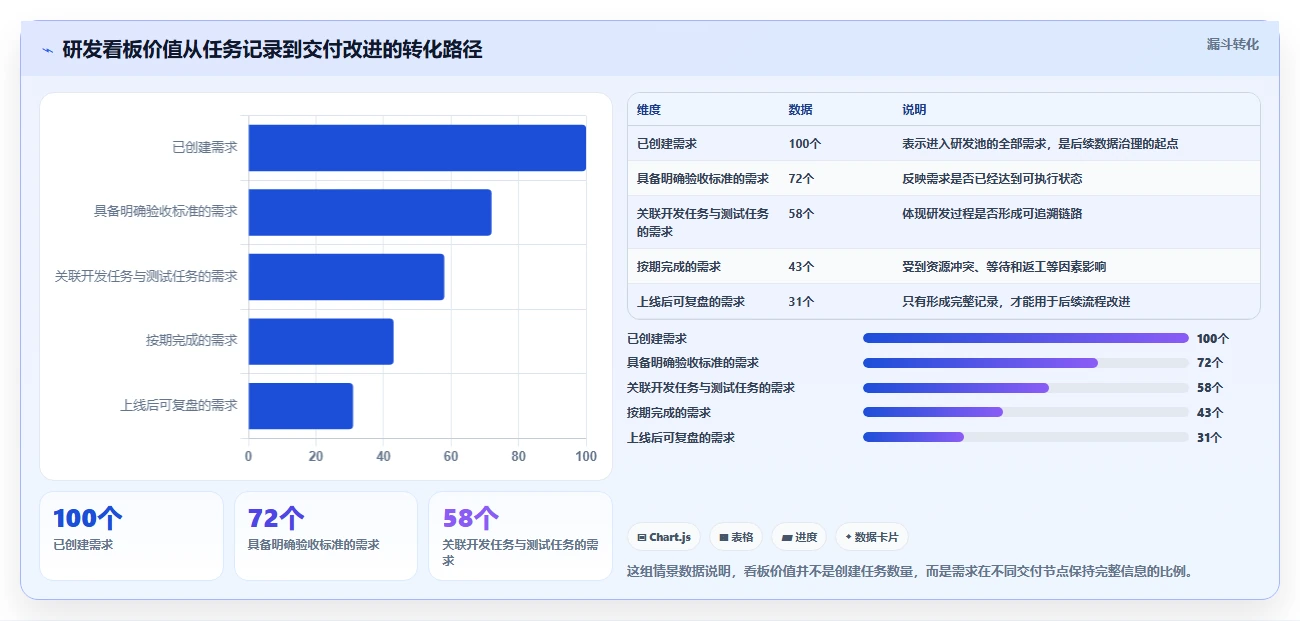This screenshot has width=1300, height=621.
Task: Click the 按期完成的需求 chart axis label
Action: [x=192, y=340]
